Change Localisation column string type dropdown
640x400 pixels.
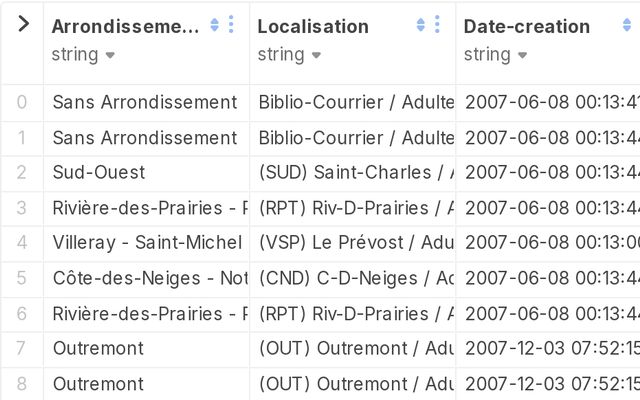coord(289,55)
